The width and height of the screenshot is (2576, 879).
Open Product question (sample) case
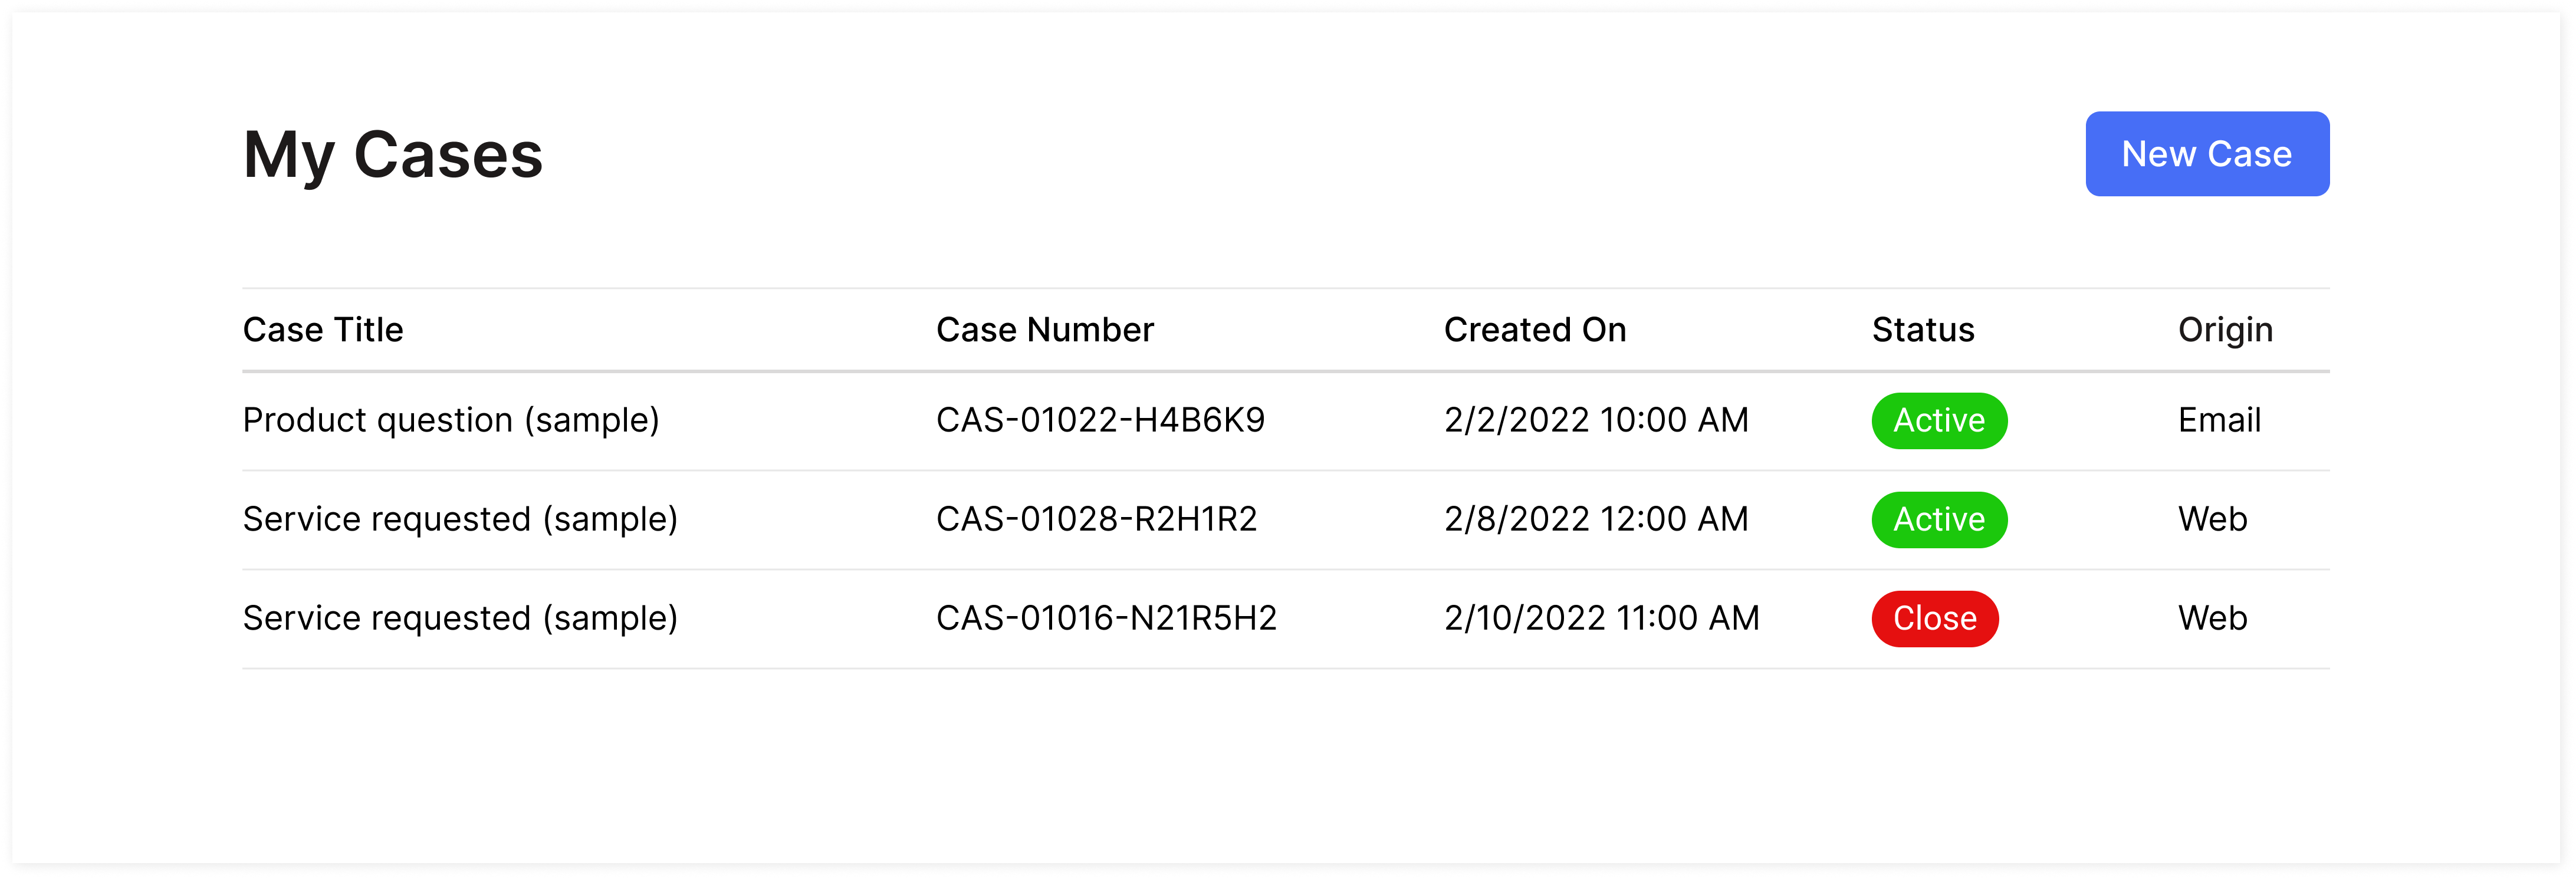click(x=451, y=420)
